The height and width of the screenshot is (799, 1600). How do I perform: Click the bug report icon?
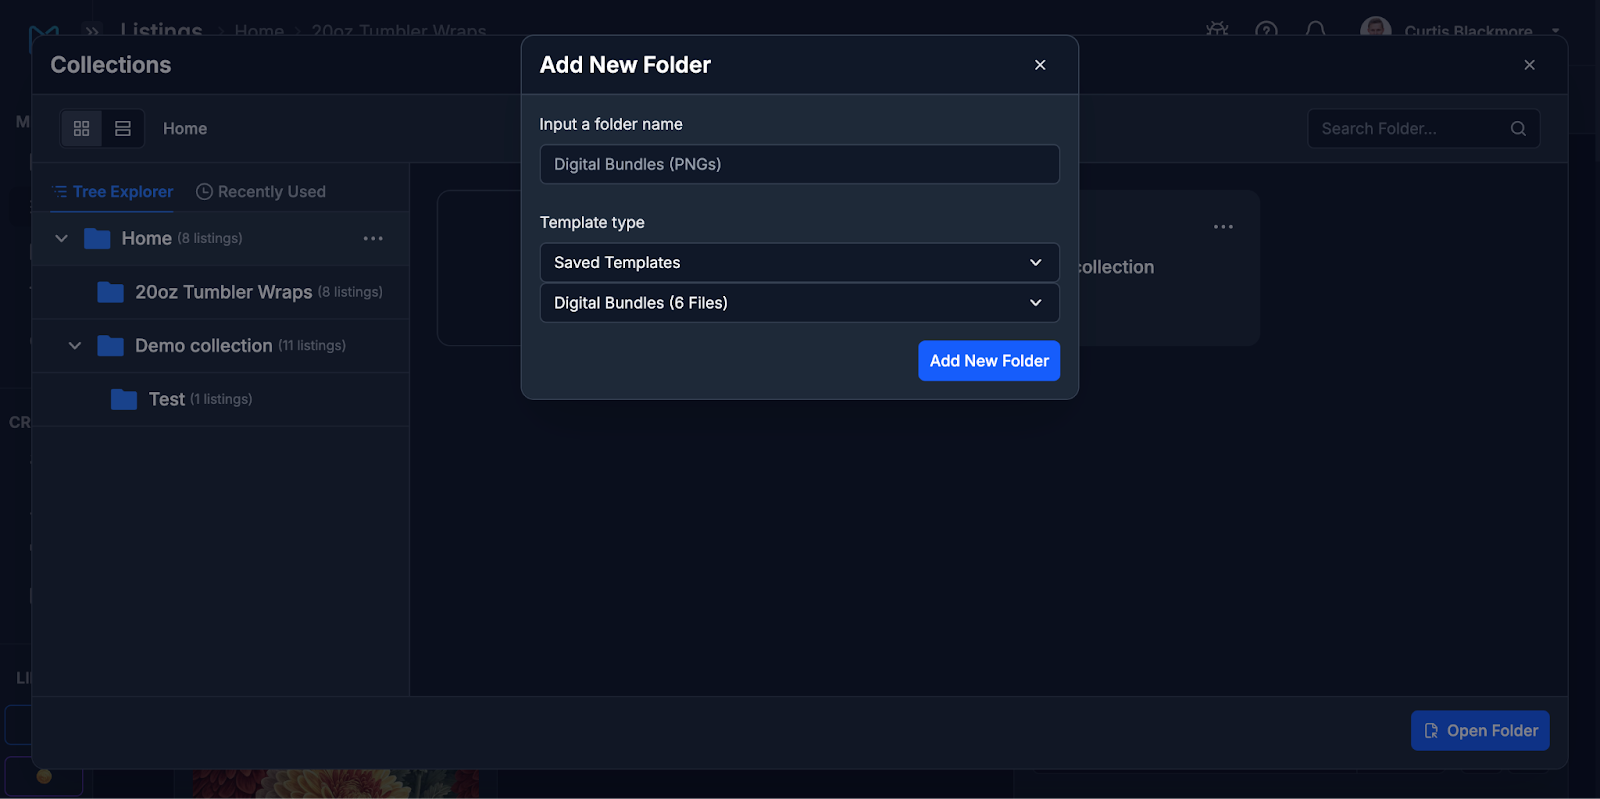click(x=1217, y=30)
